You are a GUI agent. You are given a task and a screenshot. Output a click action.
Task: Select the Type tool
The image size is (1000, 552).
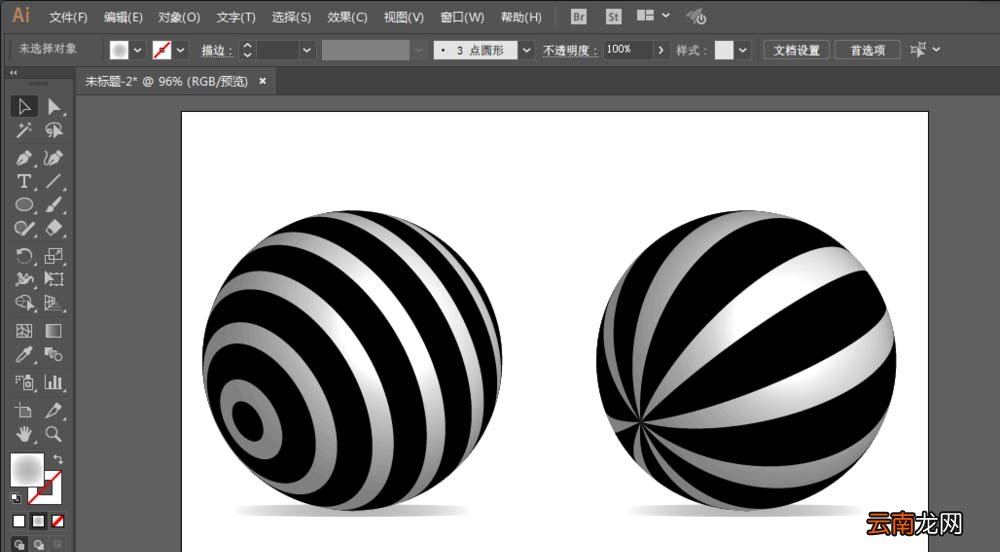coord(24,182)
